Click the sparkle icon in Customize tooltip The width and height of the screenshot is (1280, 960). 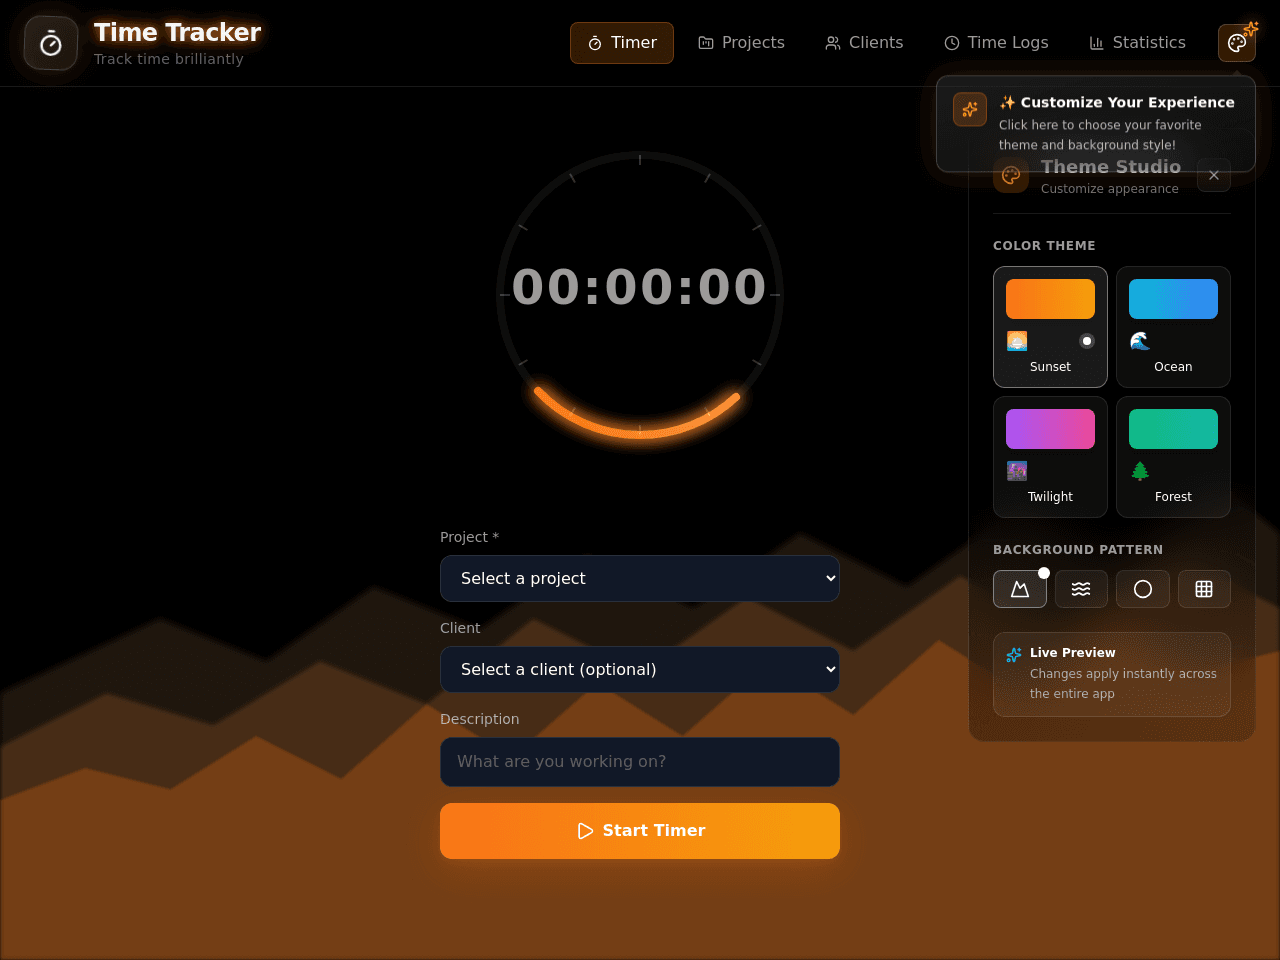(970, 109)
